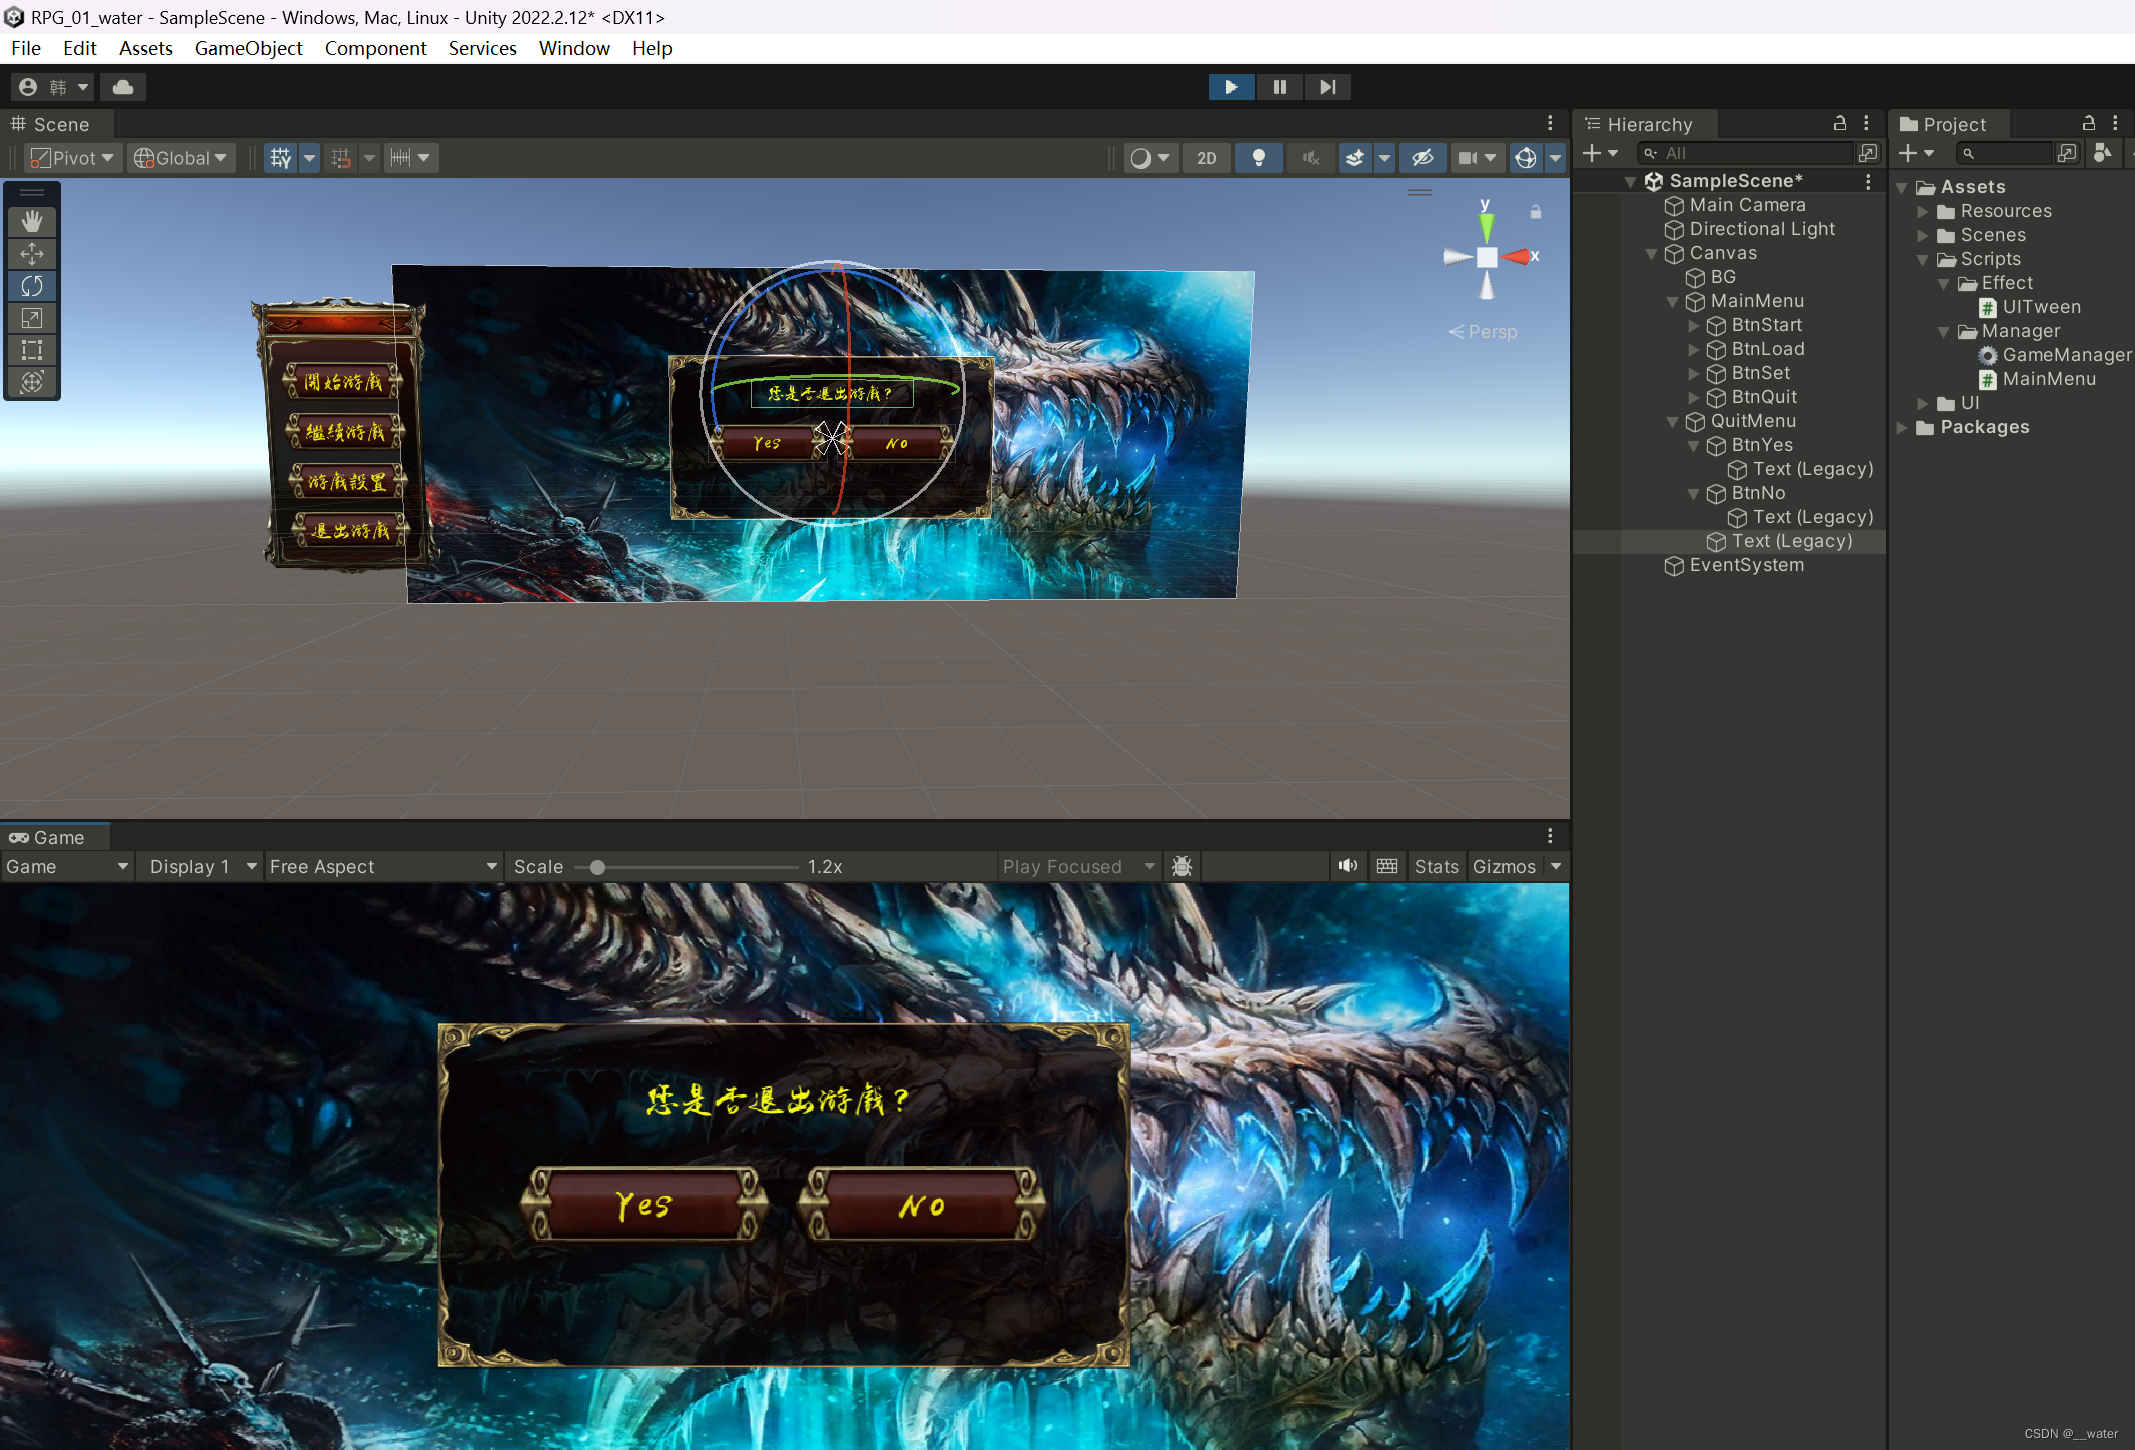Click the Hierarchy search field
Image resolution: width=2135 pixels, height=1450 pixels.
click(1745, 153)
